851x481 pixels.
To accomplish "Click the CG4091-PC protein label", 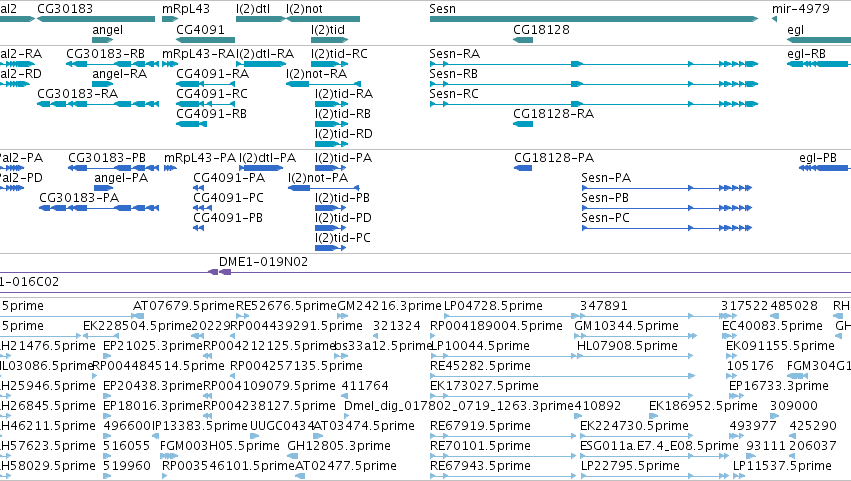I will [228, 198].
